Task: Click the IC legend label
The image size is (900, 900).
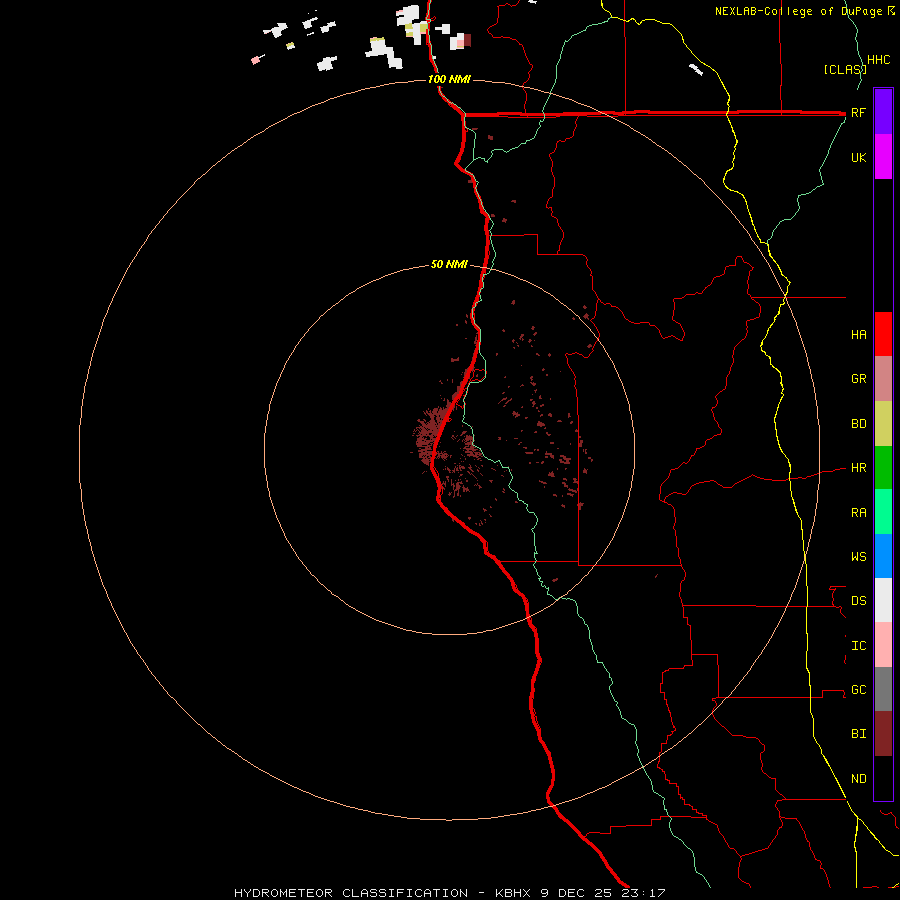Action: (x=858, y=646)
